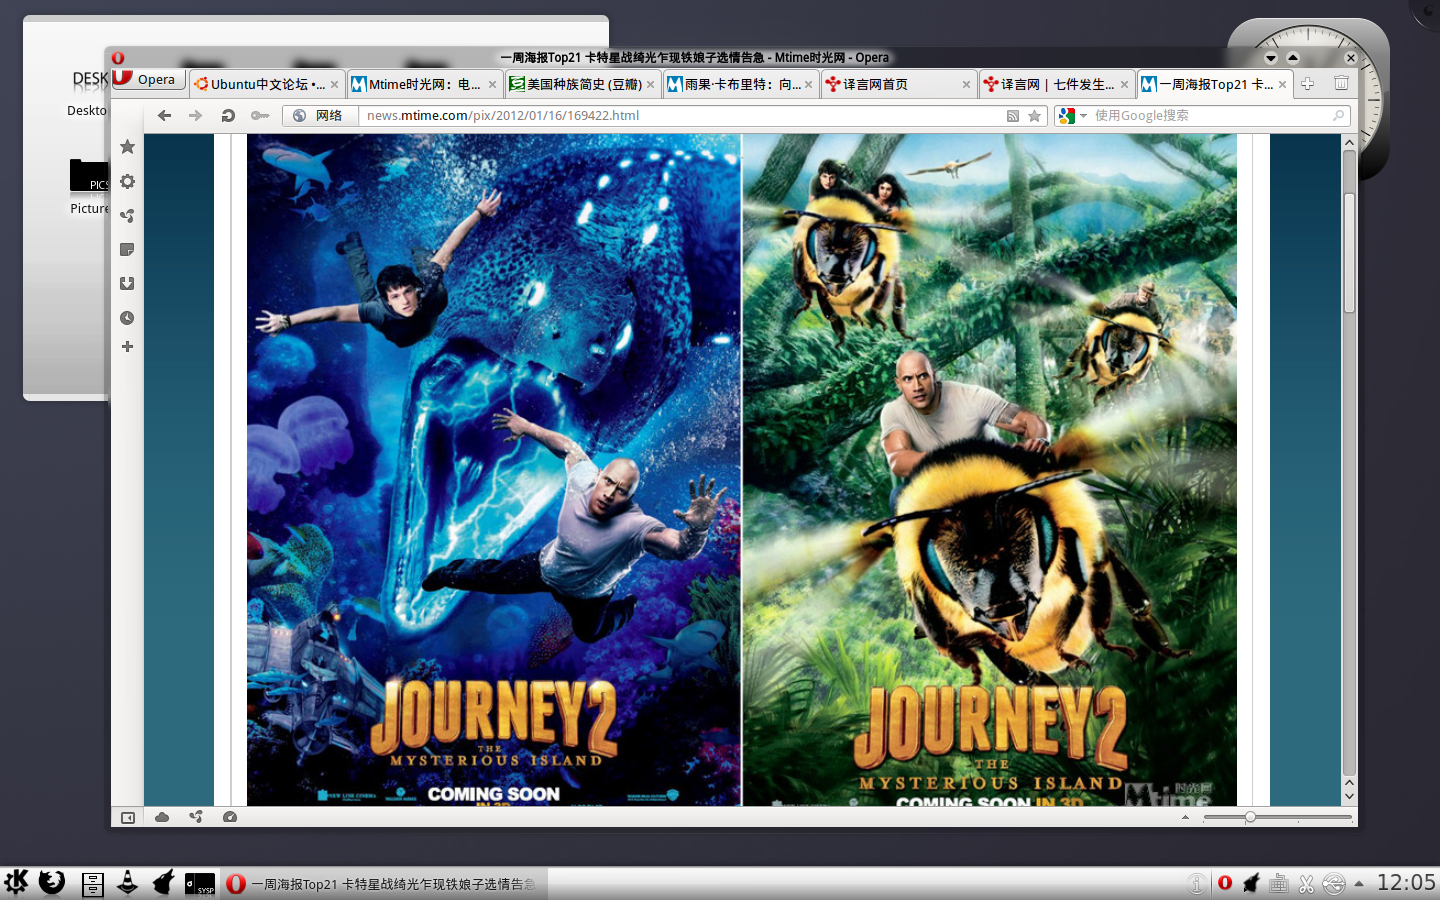The image size is (1440, 900).
Task: Switch to 雨果·卡布里特 tab
Action: (x=741, y=85)
